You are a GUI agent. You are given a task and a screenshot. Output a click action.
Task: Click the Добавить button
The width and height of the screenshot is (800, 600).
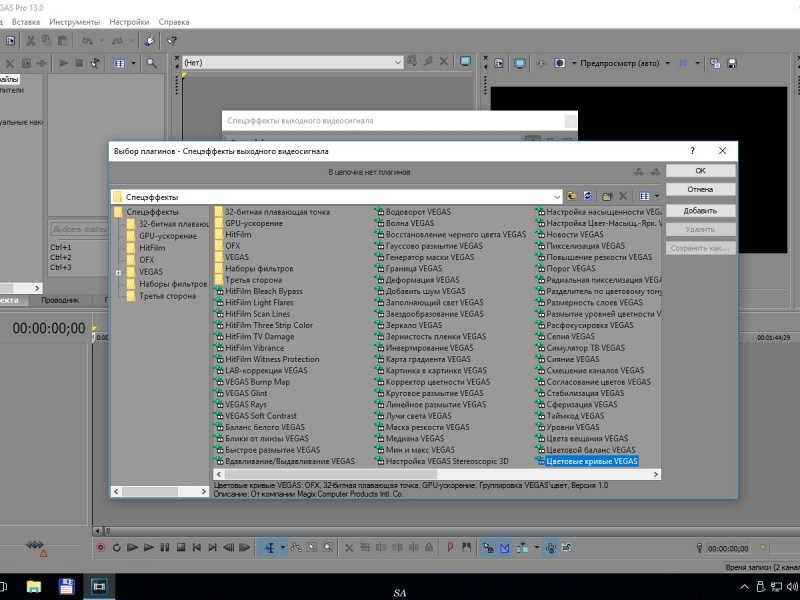pos(701,211)
